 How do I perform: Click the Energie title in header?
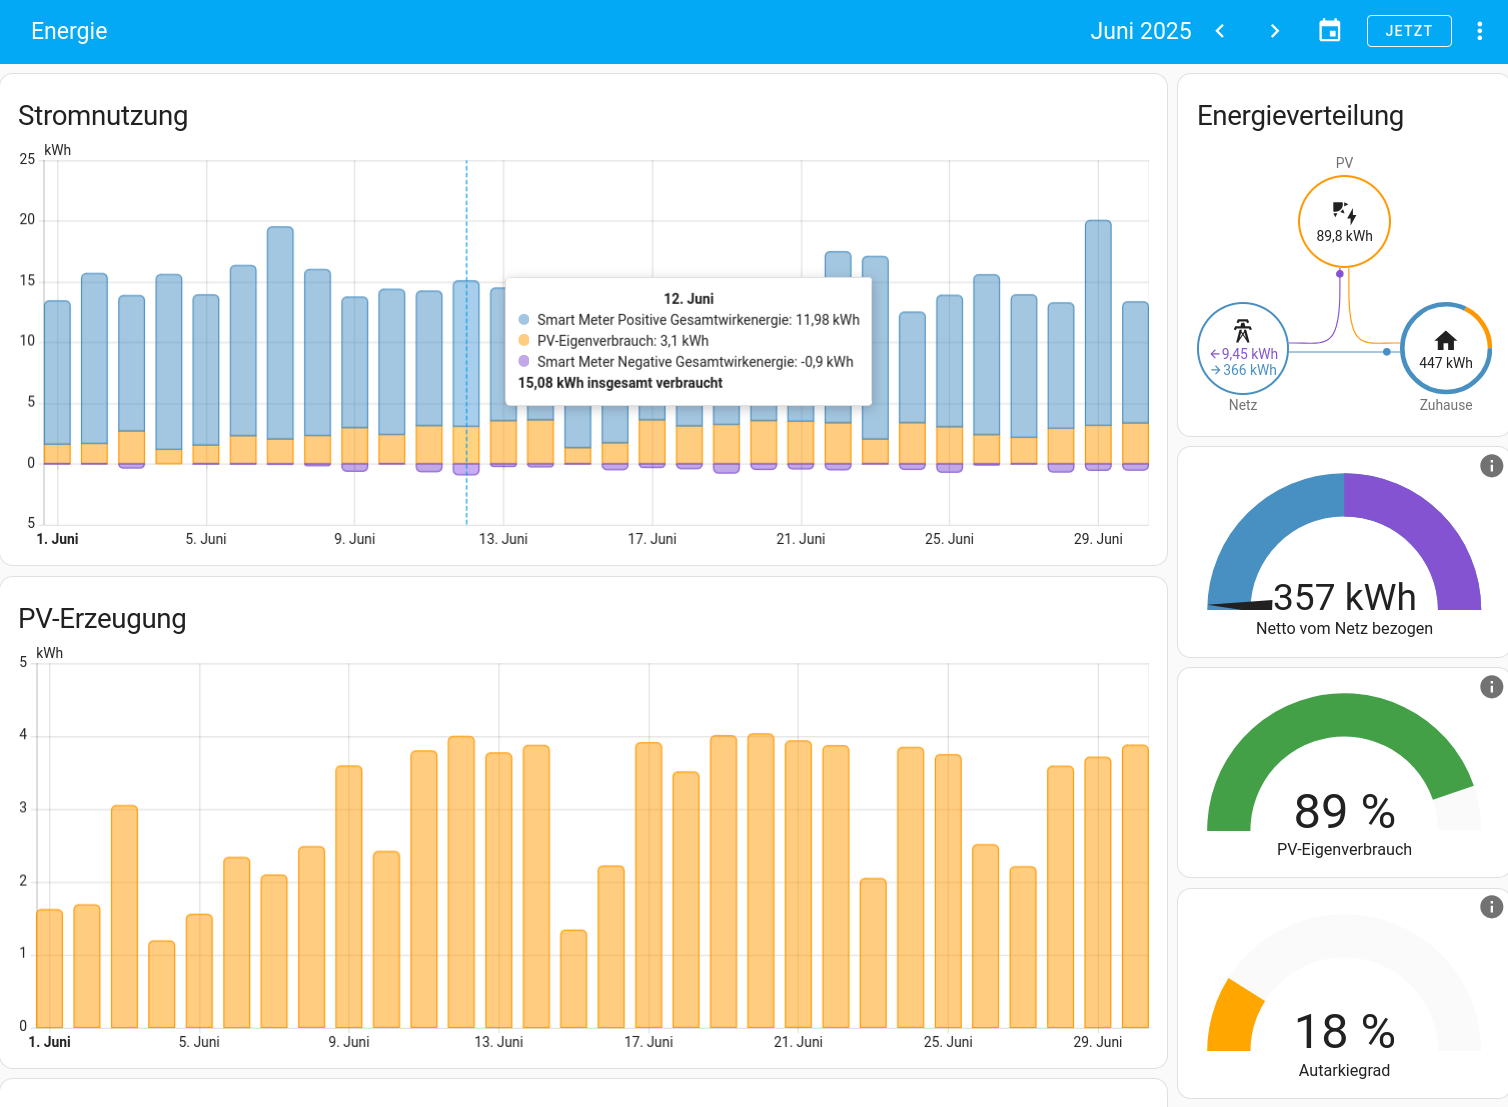point(69,31)
